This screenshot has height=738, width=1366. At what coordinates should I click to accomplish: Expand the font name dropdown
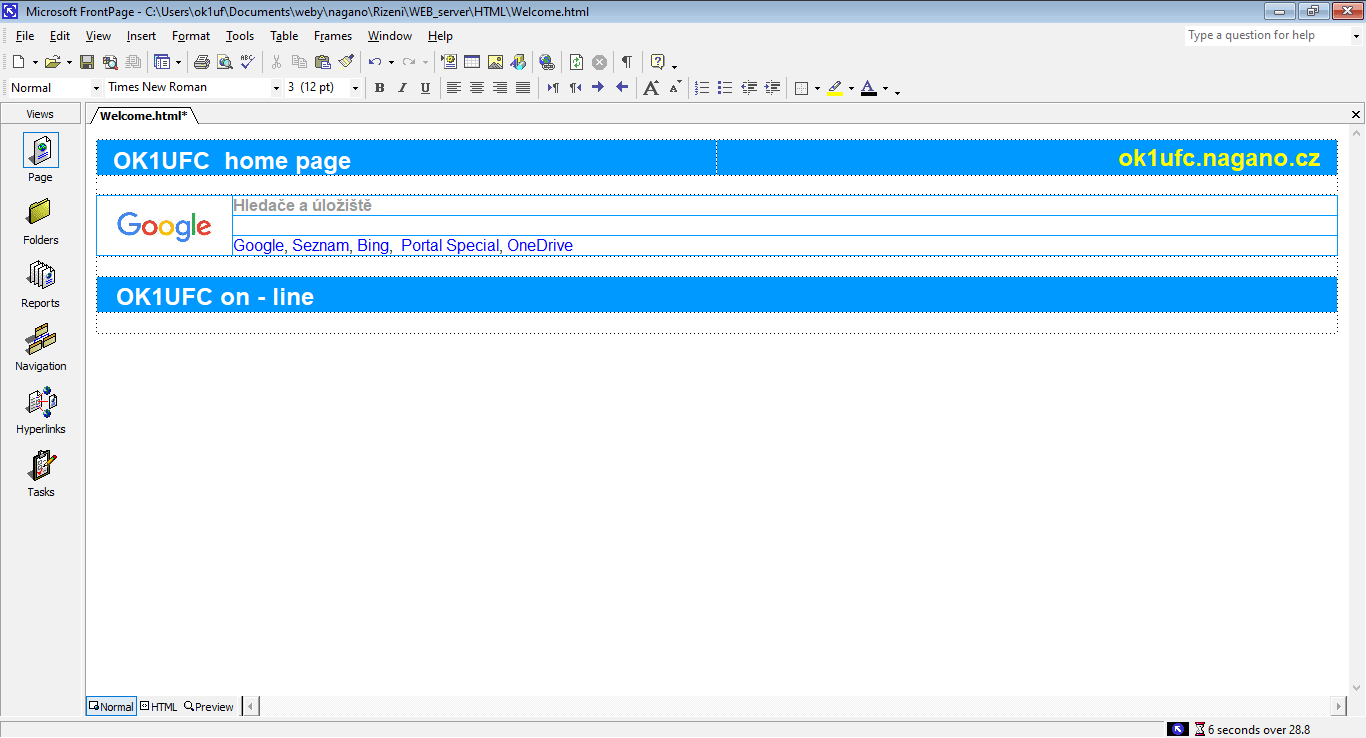276,88
